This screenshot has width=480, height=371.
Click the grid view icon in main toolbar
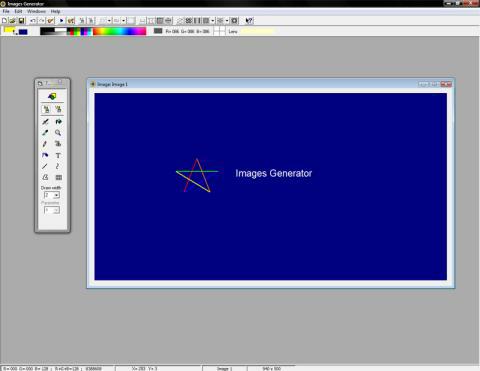pos(189,21)
